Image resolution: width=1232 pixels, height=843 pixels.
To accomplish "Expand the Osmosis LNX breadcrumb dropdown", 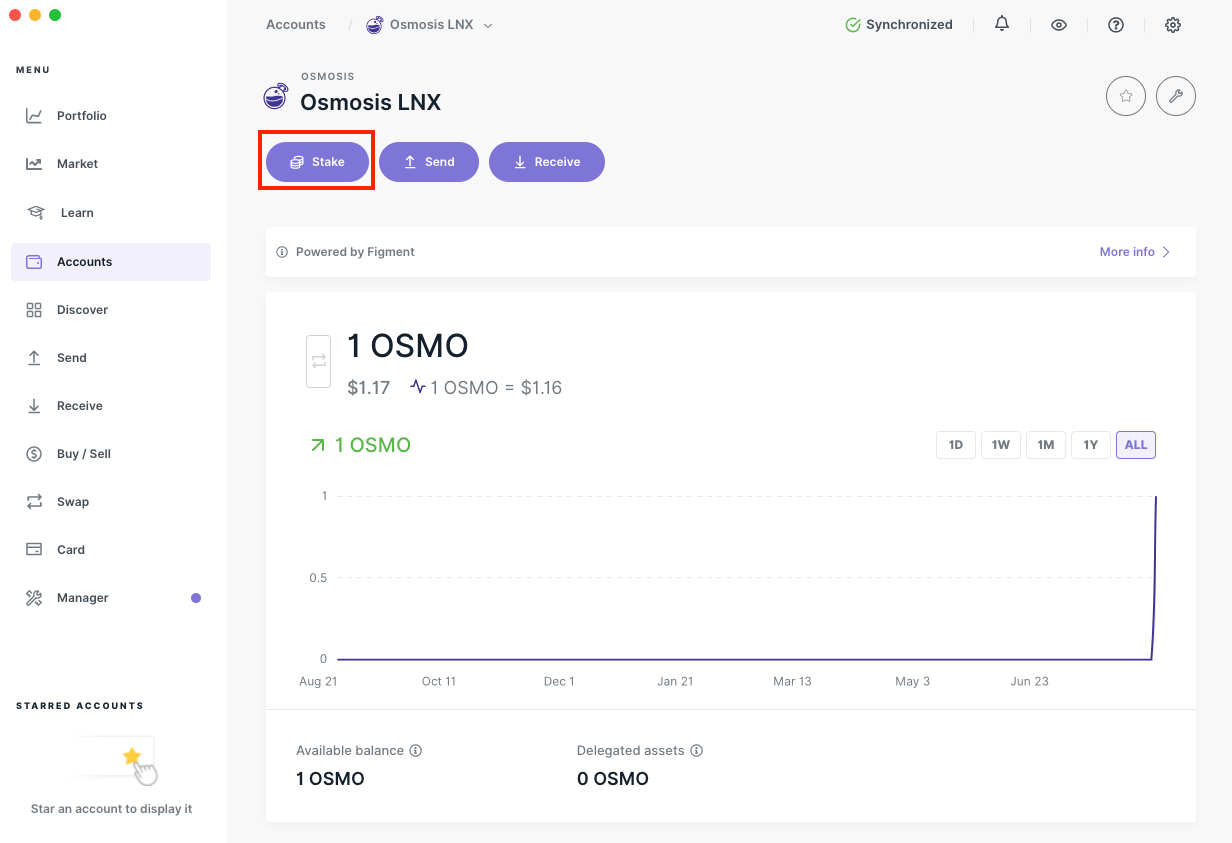I will pyautogui.click(x=488, y=26).
